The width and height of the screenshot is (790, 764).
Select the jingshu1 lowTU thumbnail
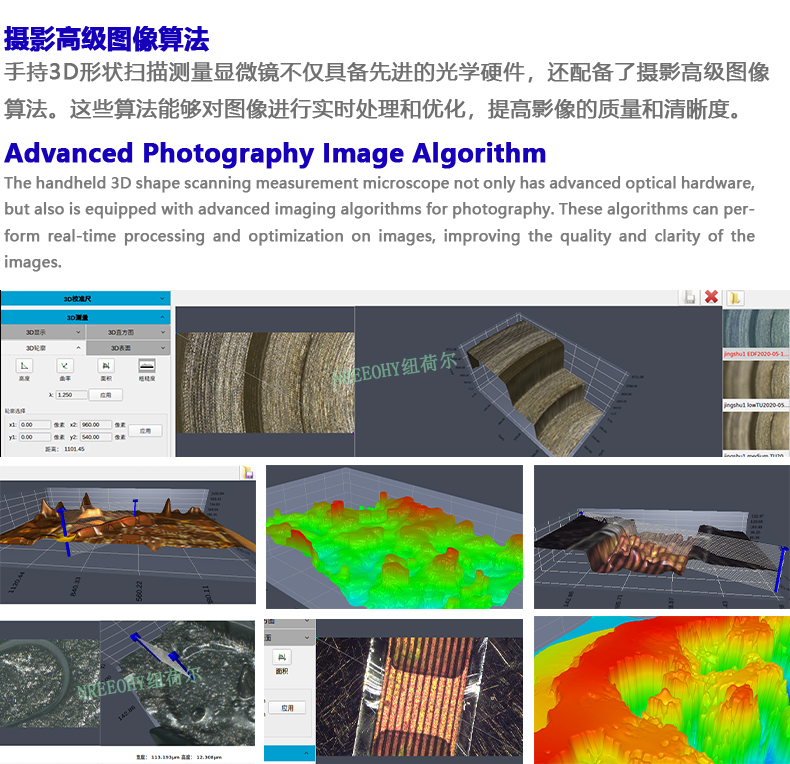pyautogui.click(x=756, y=379)
